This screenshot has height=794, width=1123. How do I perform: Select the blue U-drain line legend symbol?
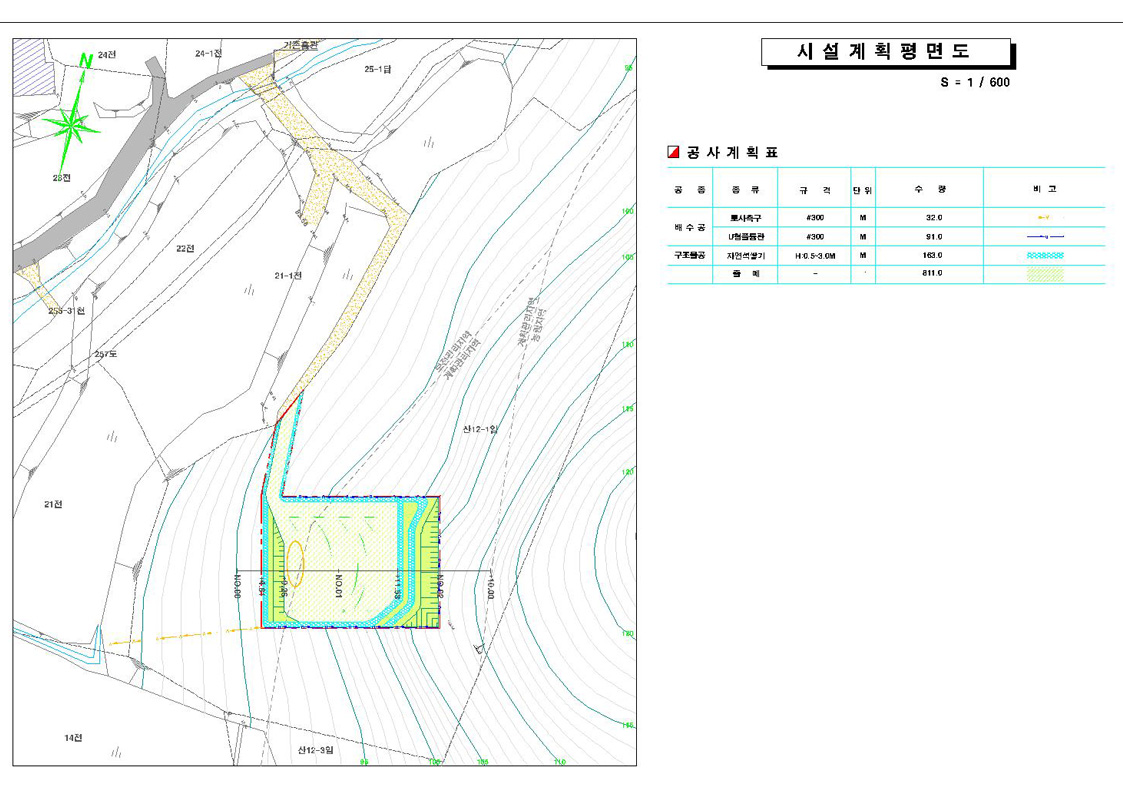(x=1044, y=237)
